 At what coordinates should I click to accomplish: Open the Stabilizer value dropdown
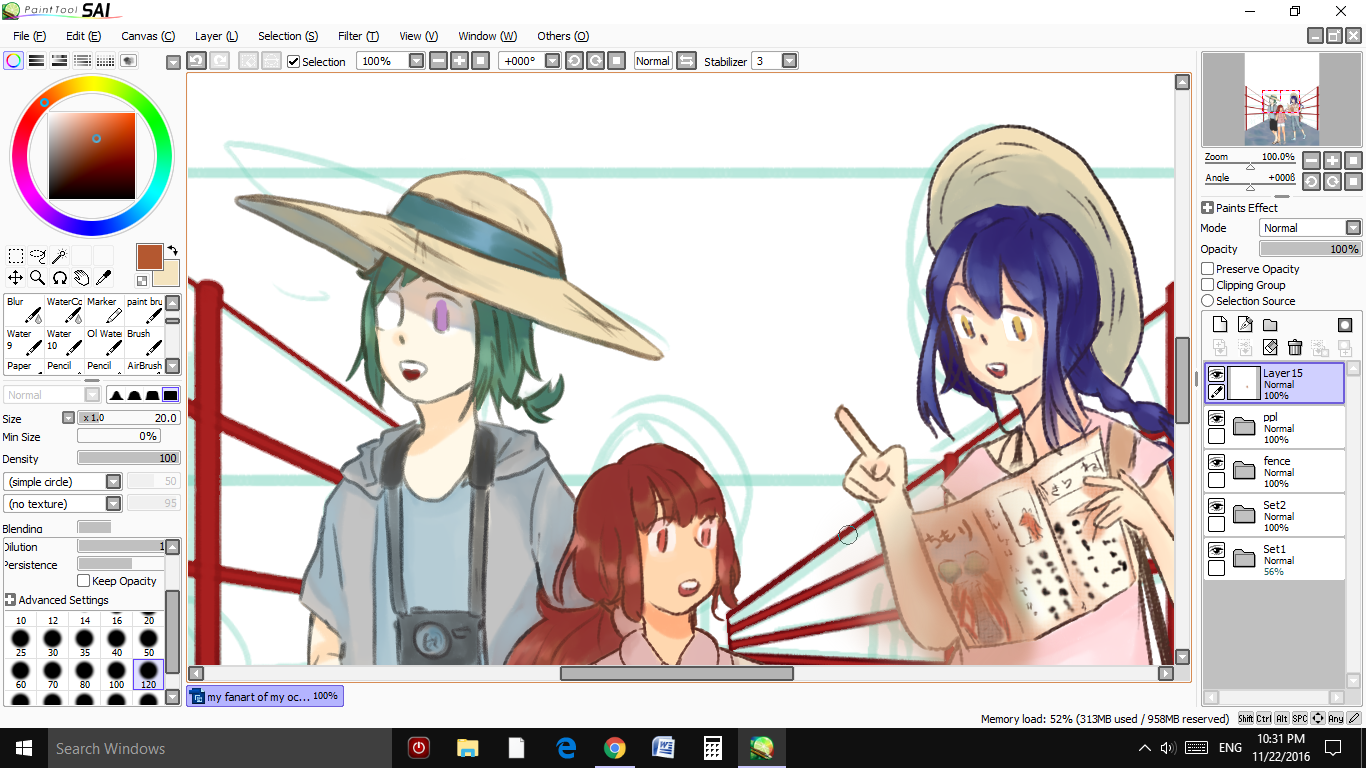789,61
